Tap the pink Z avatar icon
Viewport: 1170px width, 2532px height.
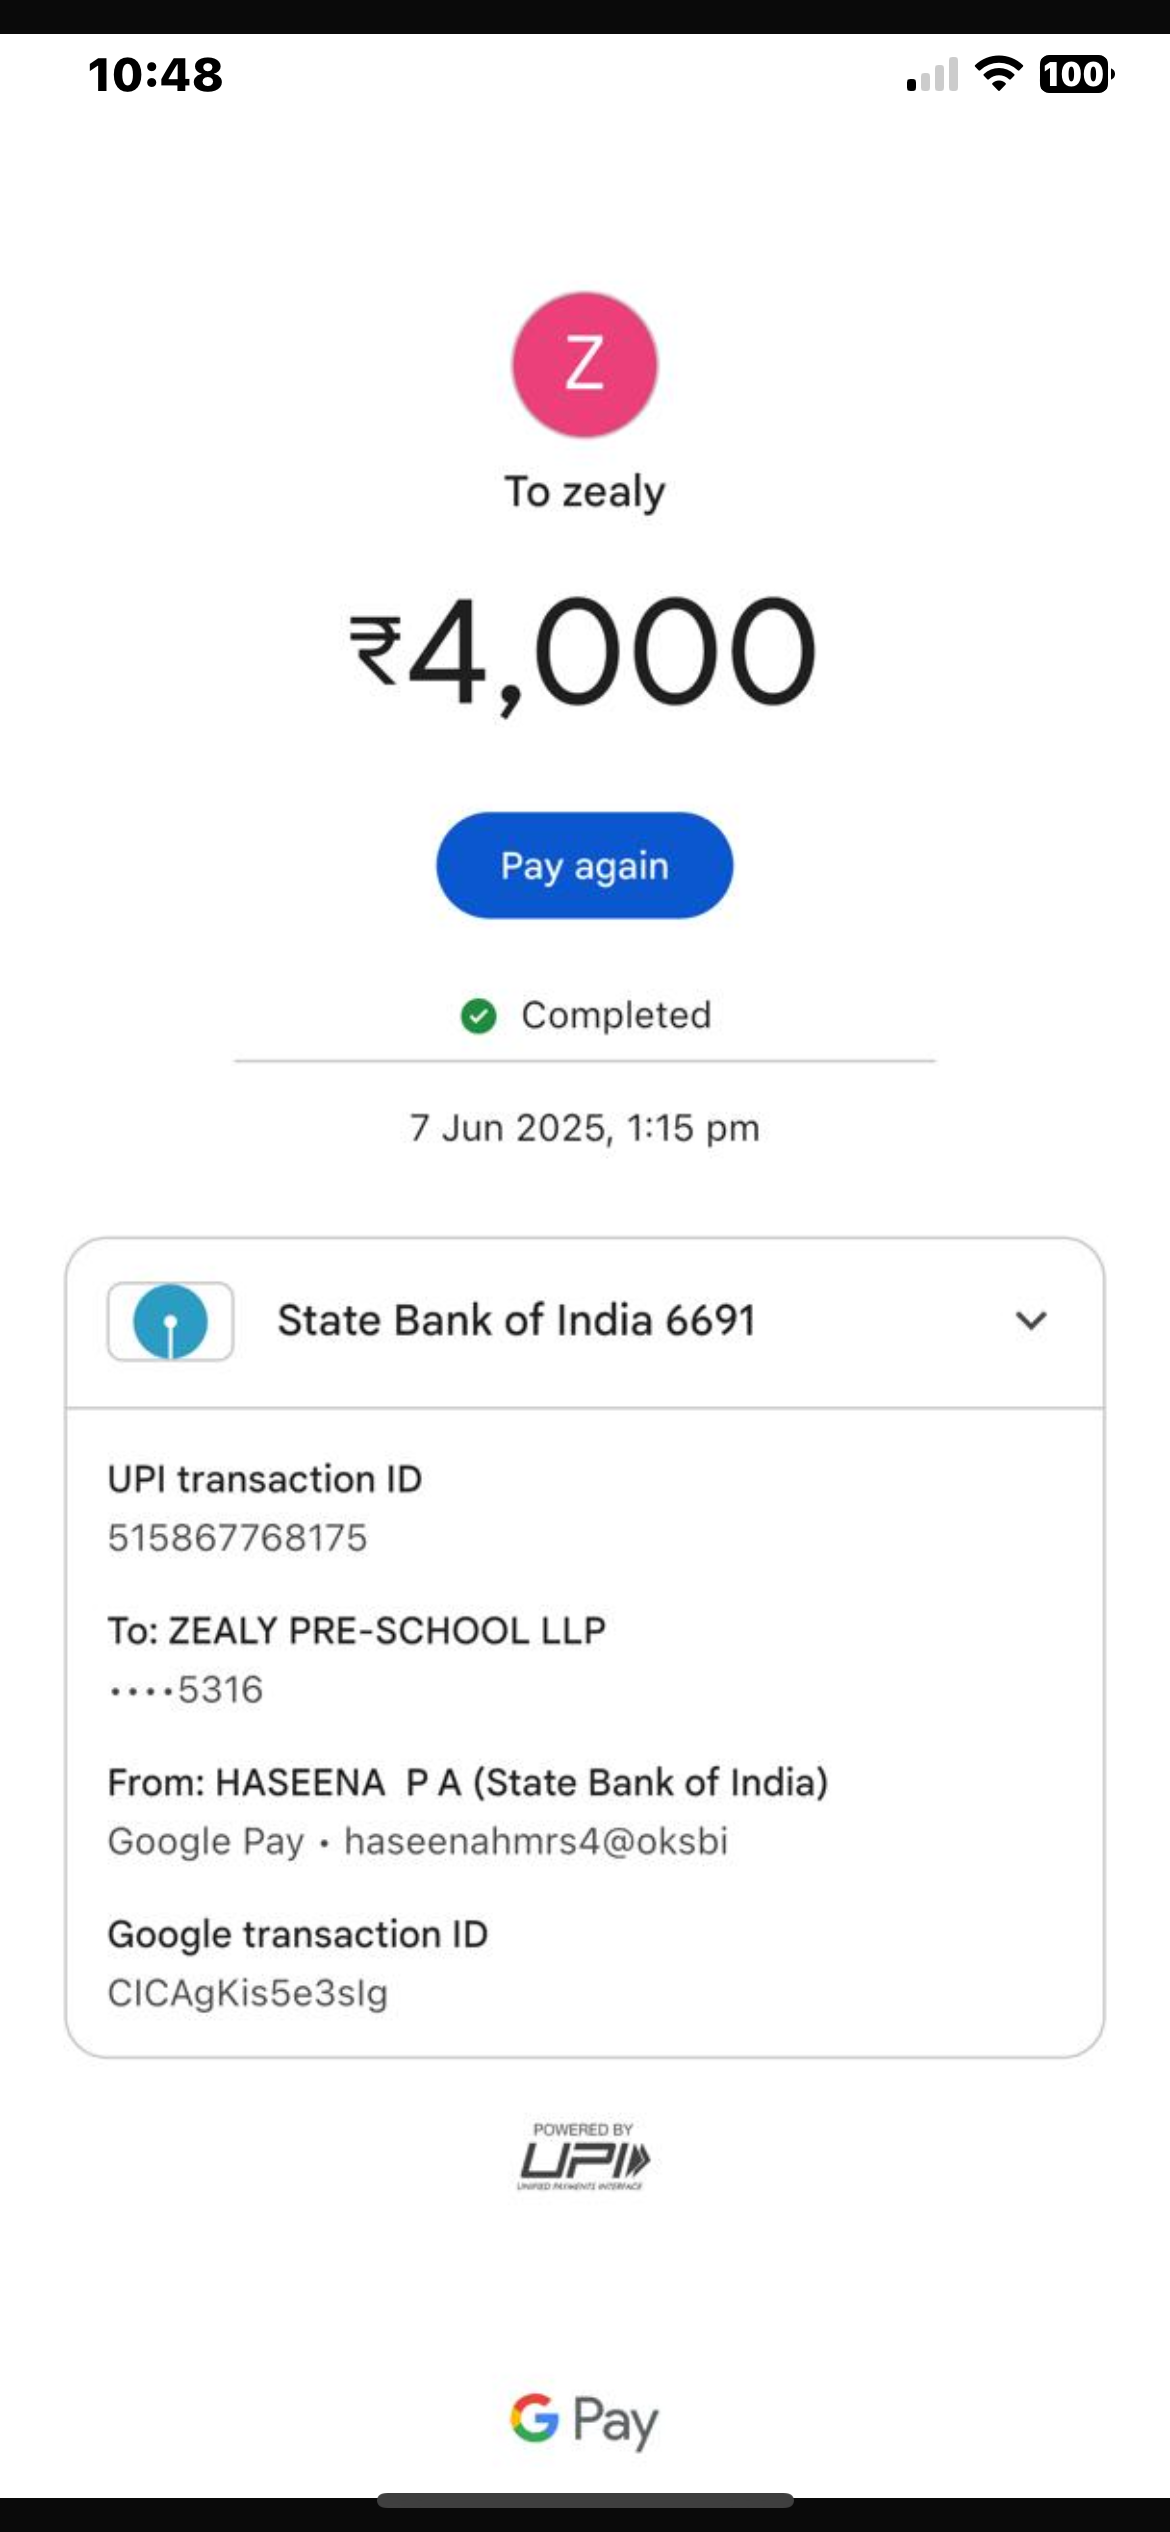point(585,364)
